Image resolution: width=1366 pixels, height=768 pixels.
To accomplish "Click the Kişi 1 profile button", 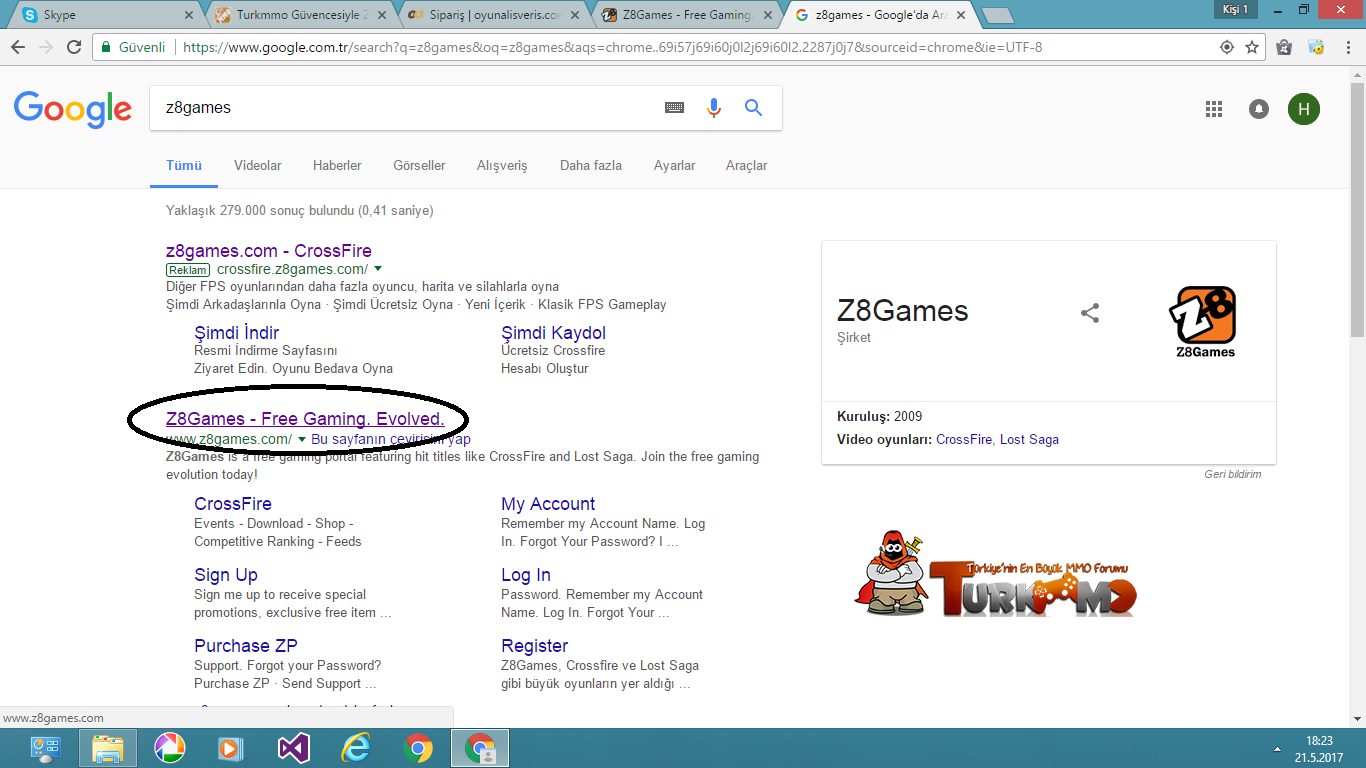I will (x=1236, y=9).
